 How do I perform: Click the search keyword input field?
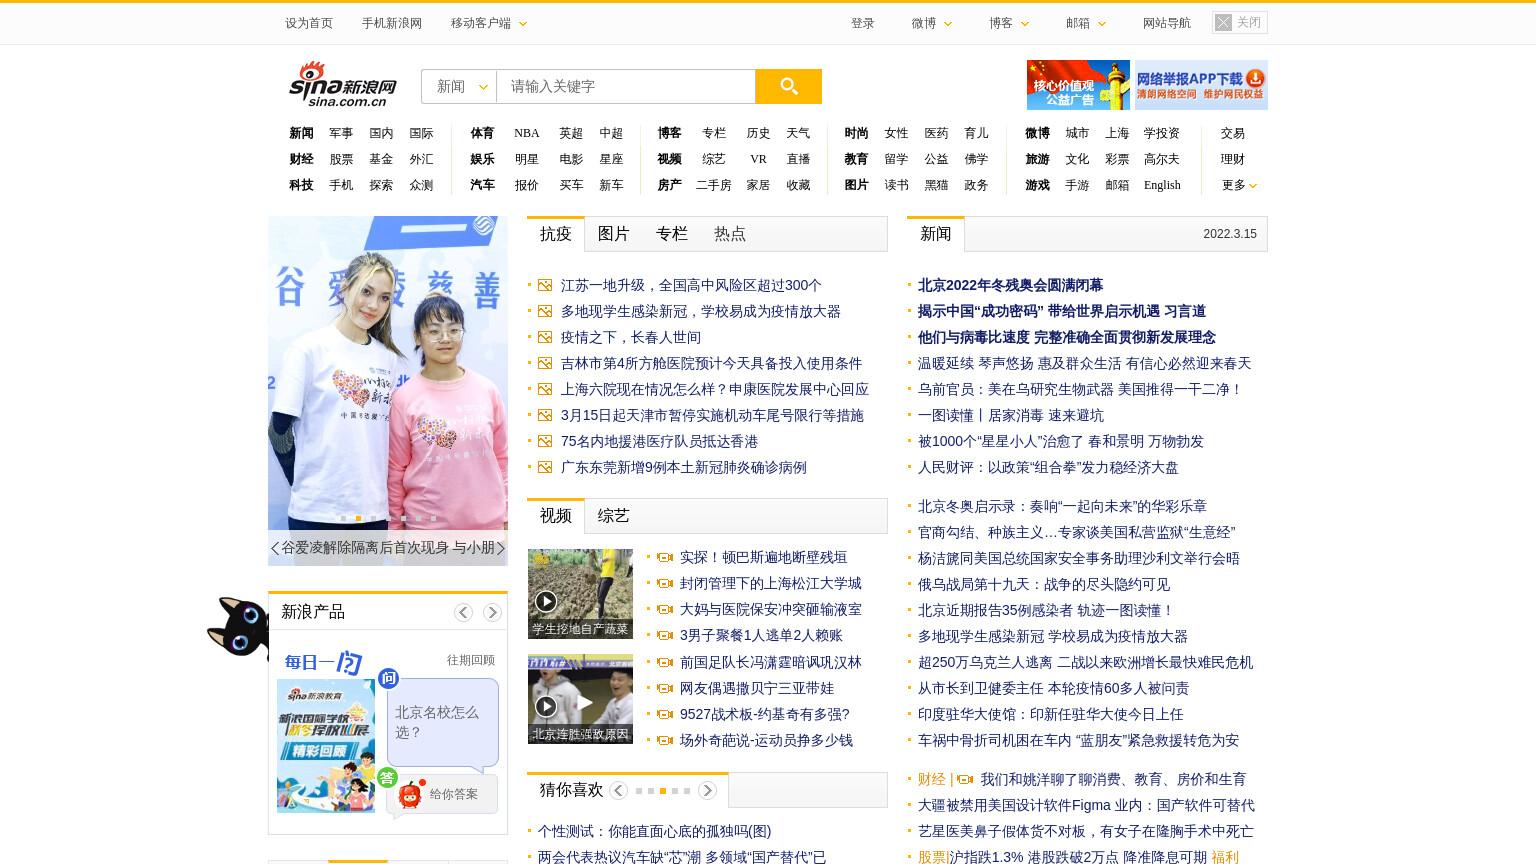tap(626, 86)
